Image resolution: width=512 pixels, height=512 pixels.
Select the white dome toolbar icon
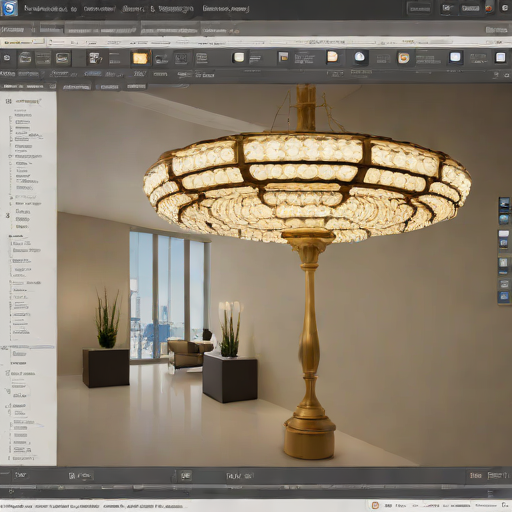tap(359, 57)
